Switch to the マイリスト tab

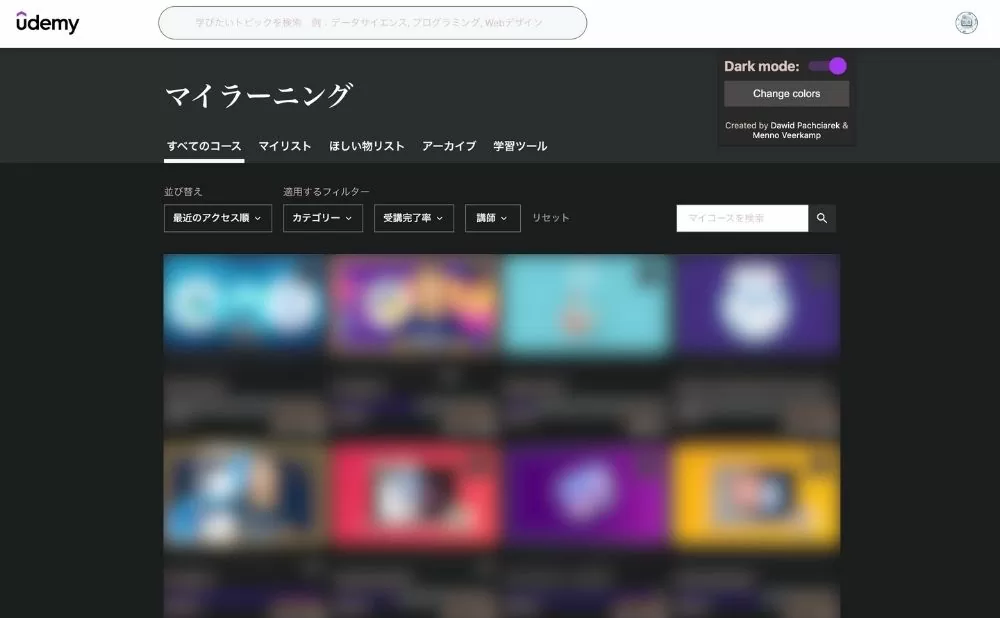click(285, 146)
